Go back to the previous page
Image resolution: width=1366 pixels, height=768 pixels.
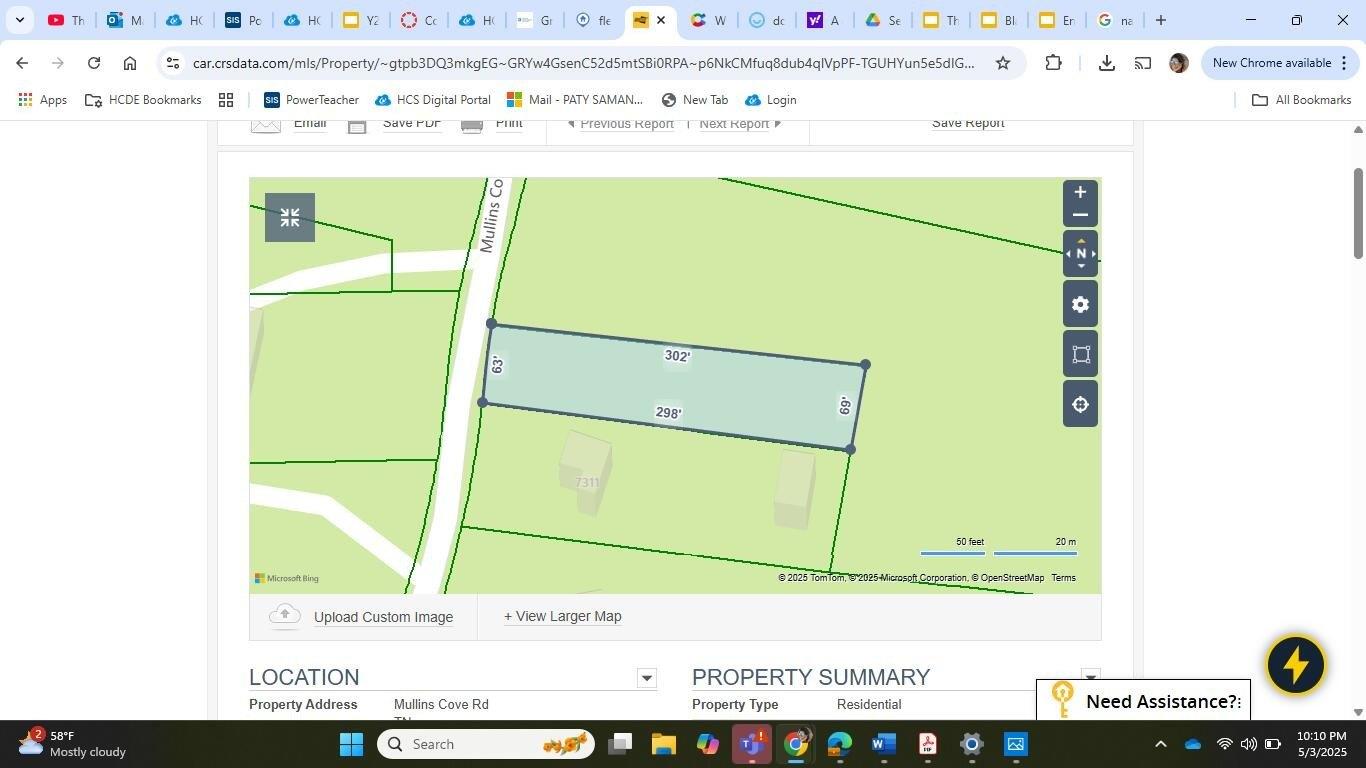point(22,63)
